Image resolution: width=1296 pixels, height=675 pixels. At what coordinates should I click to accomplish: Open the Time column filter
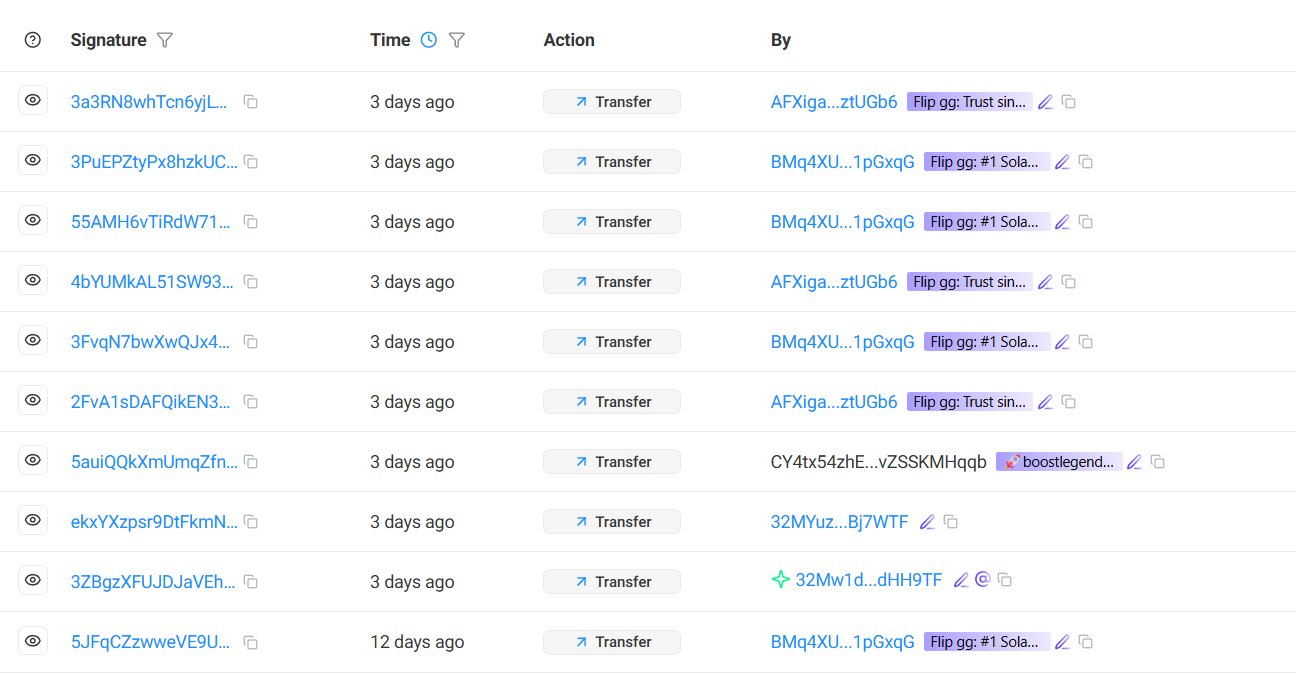[457, 40]
